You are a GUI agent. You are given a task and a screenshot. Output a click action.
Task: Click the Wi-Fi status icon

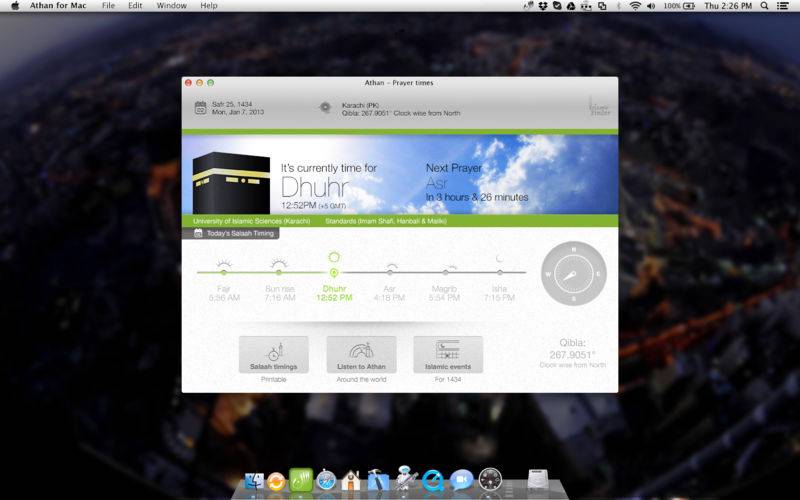click(x=635, y=6)
